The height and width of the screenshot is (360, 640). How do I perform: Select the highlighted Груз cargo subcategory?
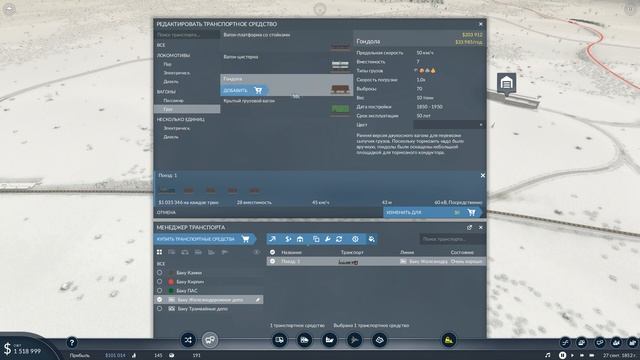187,109
